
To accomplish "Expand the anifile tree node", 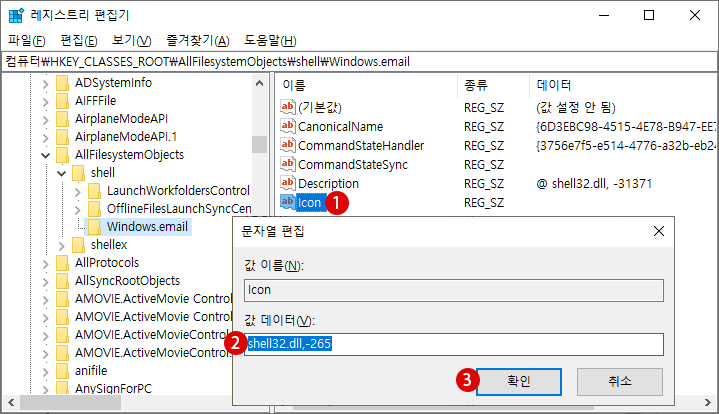I will tap(45, 371).
